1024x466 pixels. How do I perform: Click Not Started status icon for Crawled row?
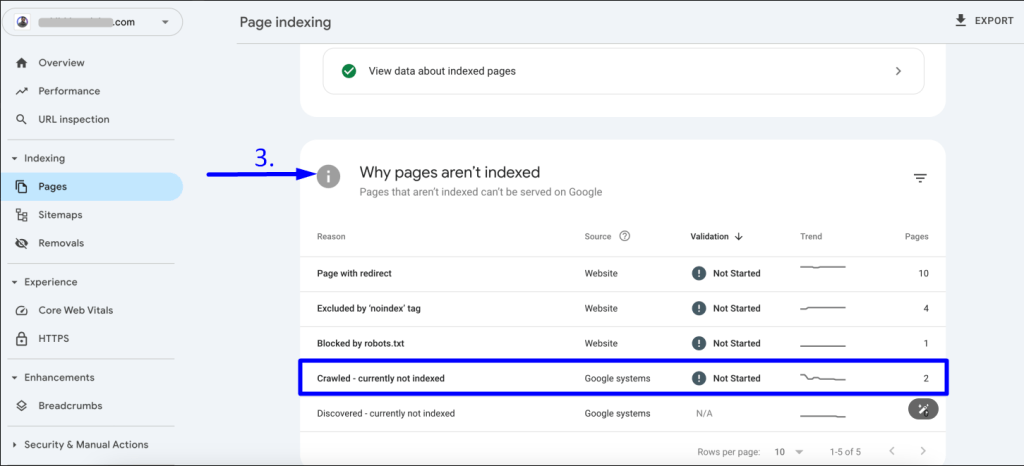tap(699, 378)
